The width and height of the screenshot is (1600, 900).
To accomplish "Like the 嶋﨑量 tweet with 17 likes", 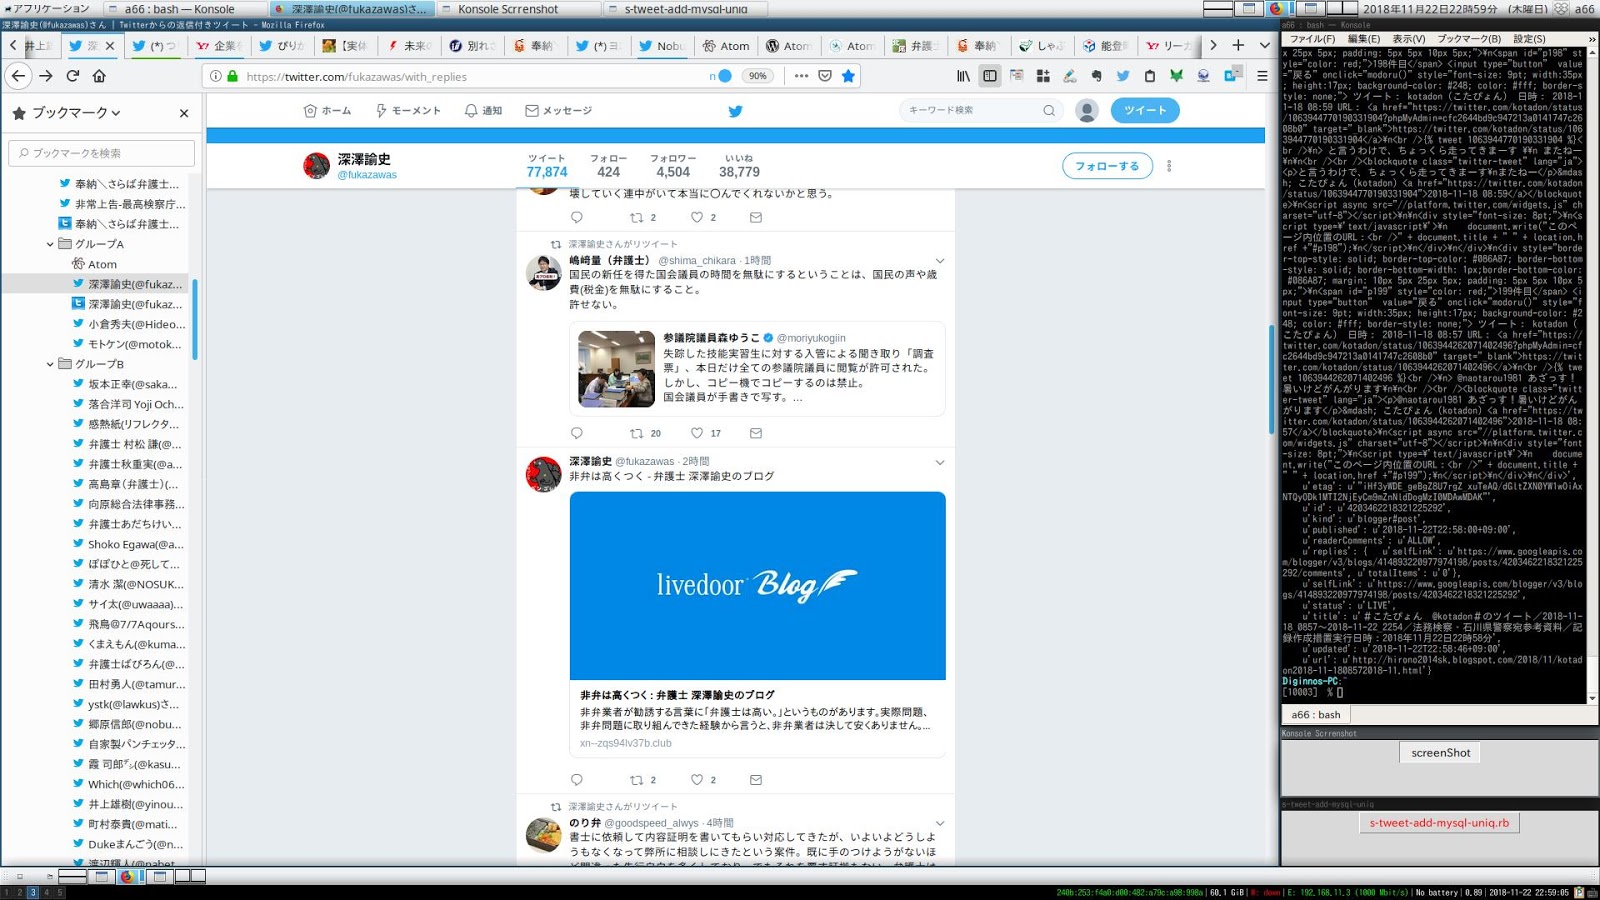I will (x=705, y=433).
